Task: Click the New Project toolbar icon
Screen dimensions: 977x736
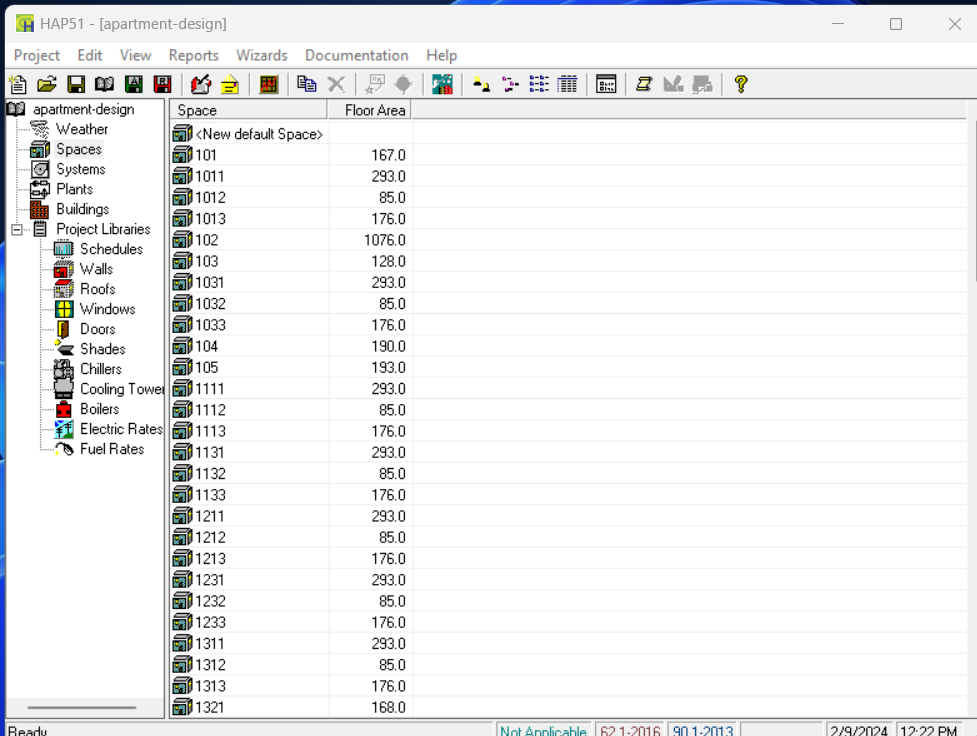Action: click(x=18, y=85)
